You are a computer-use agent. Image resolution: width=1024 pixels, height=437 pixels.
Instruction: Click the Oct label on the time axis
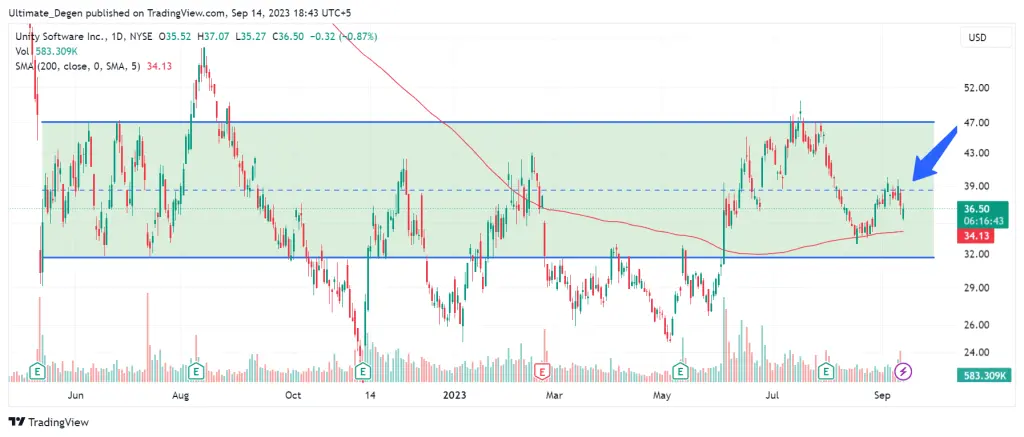pos(293,395)
